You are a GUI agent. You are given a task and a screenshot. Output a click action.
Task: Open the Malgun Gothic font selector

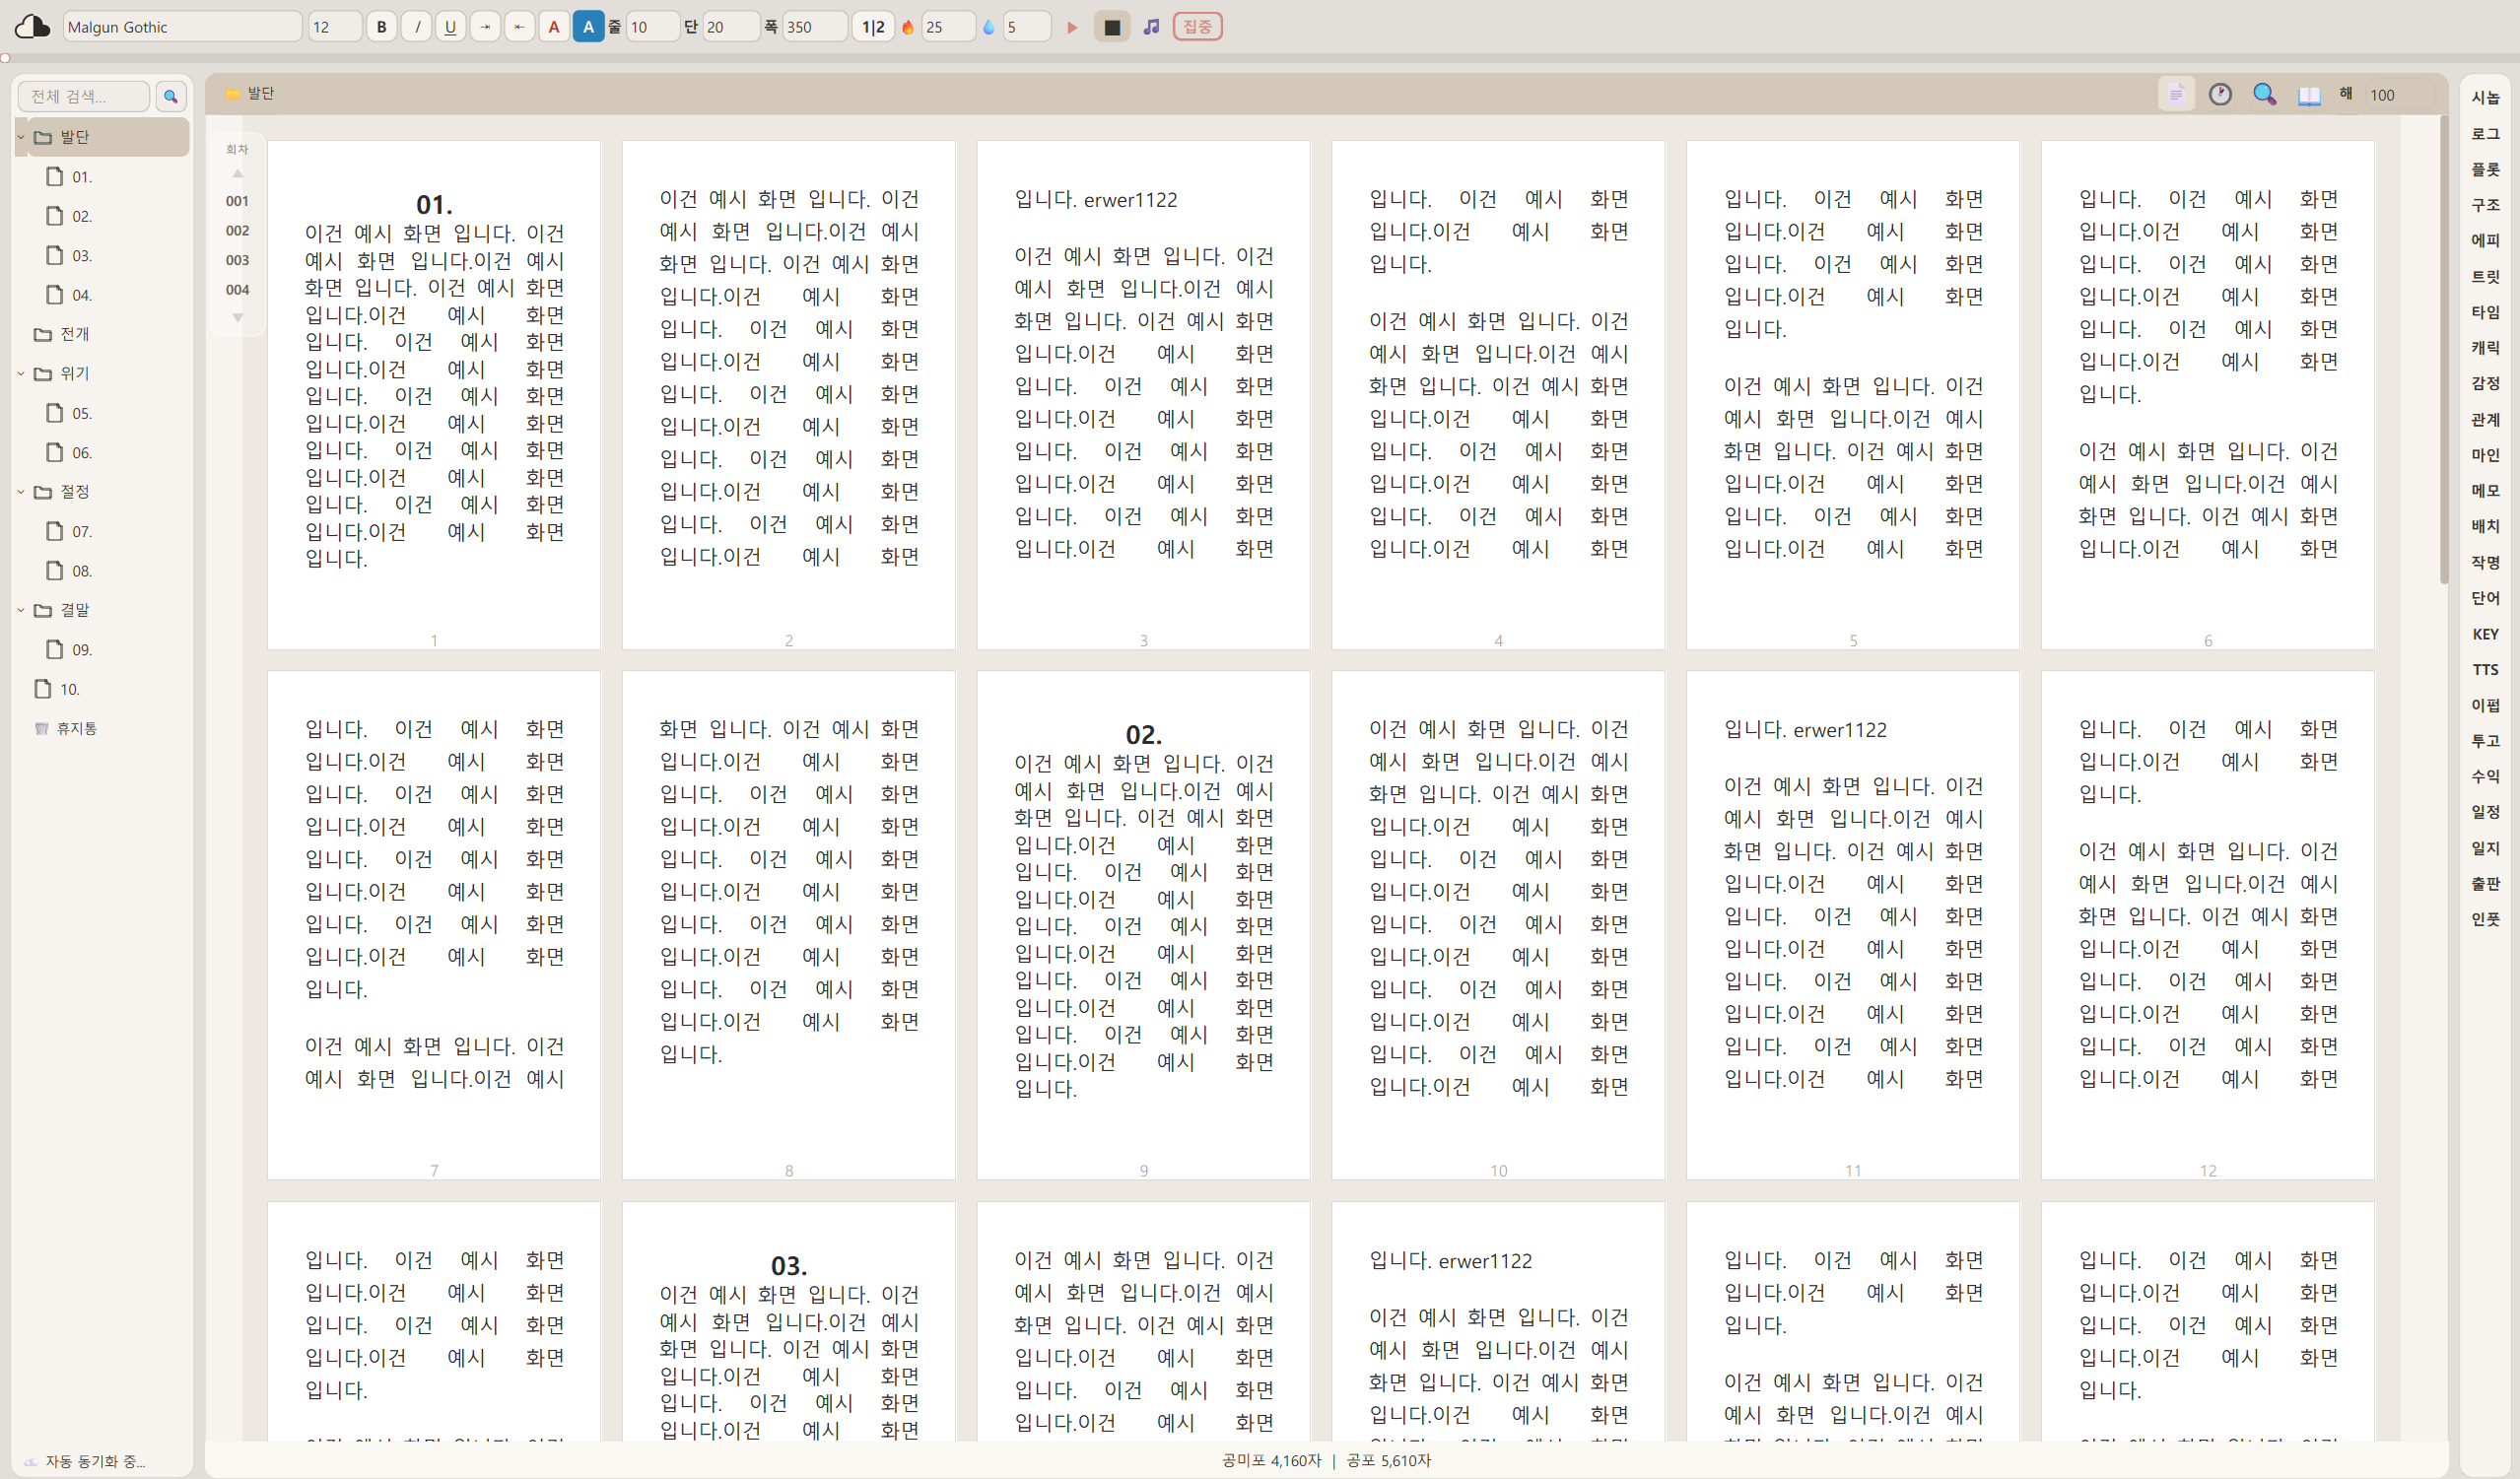coord(182,27)
